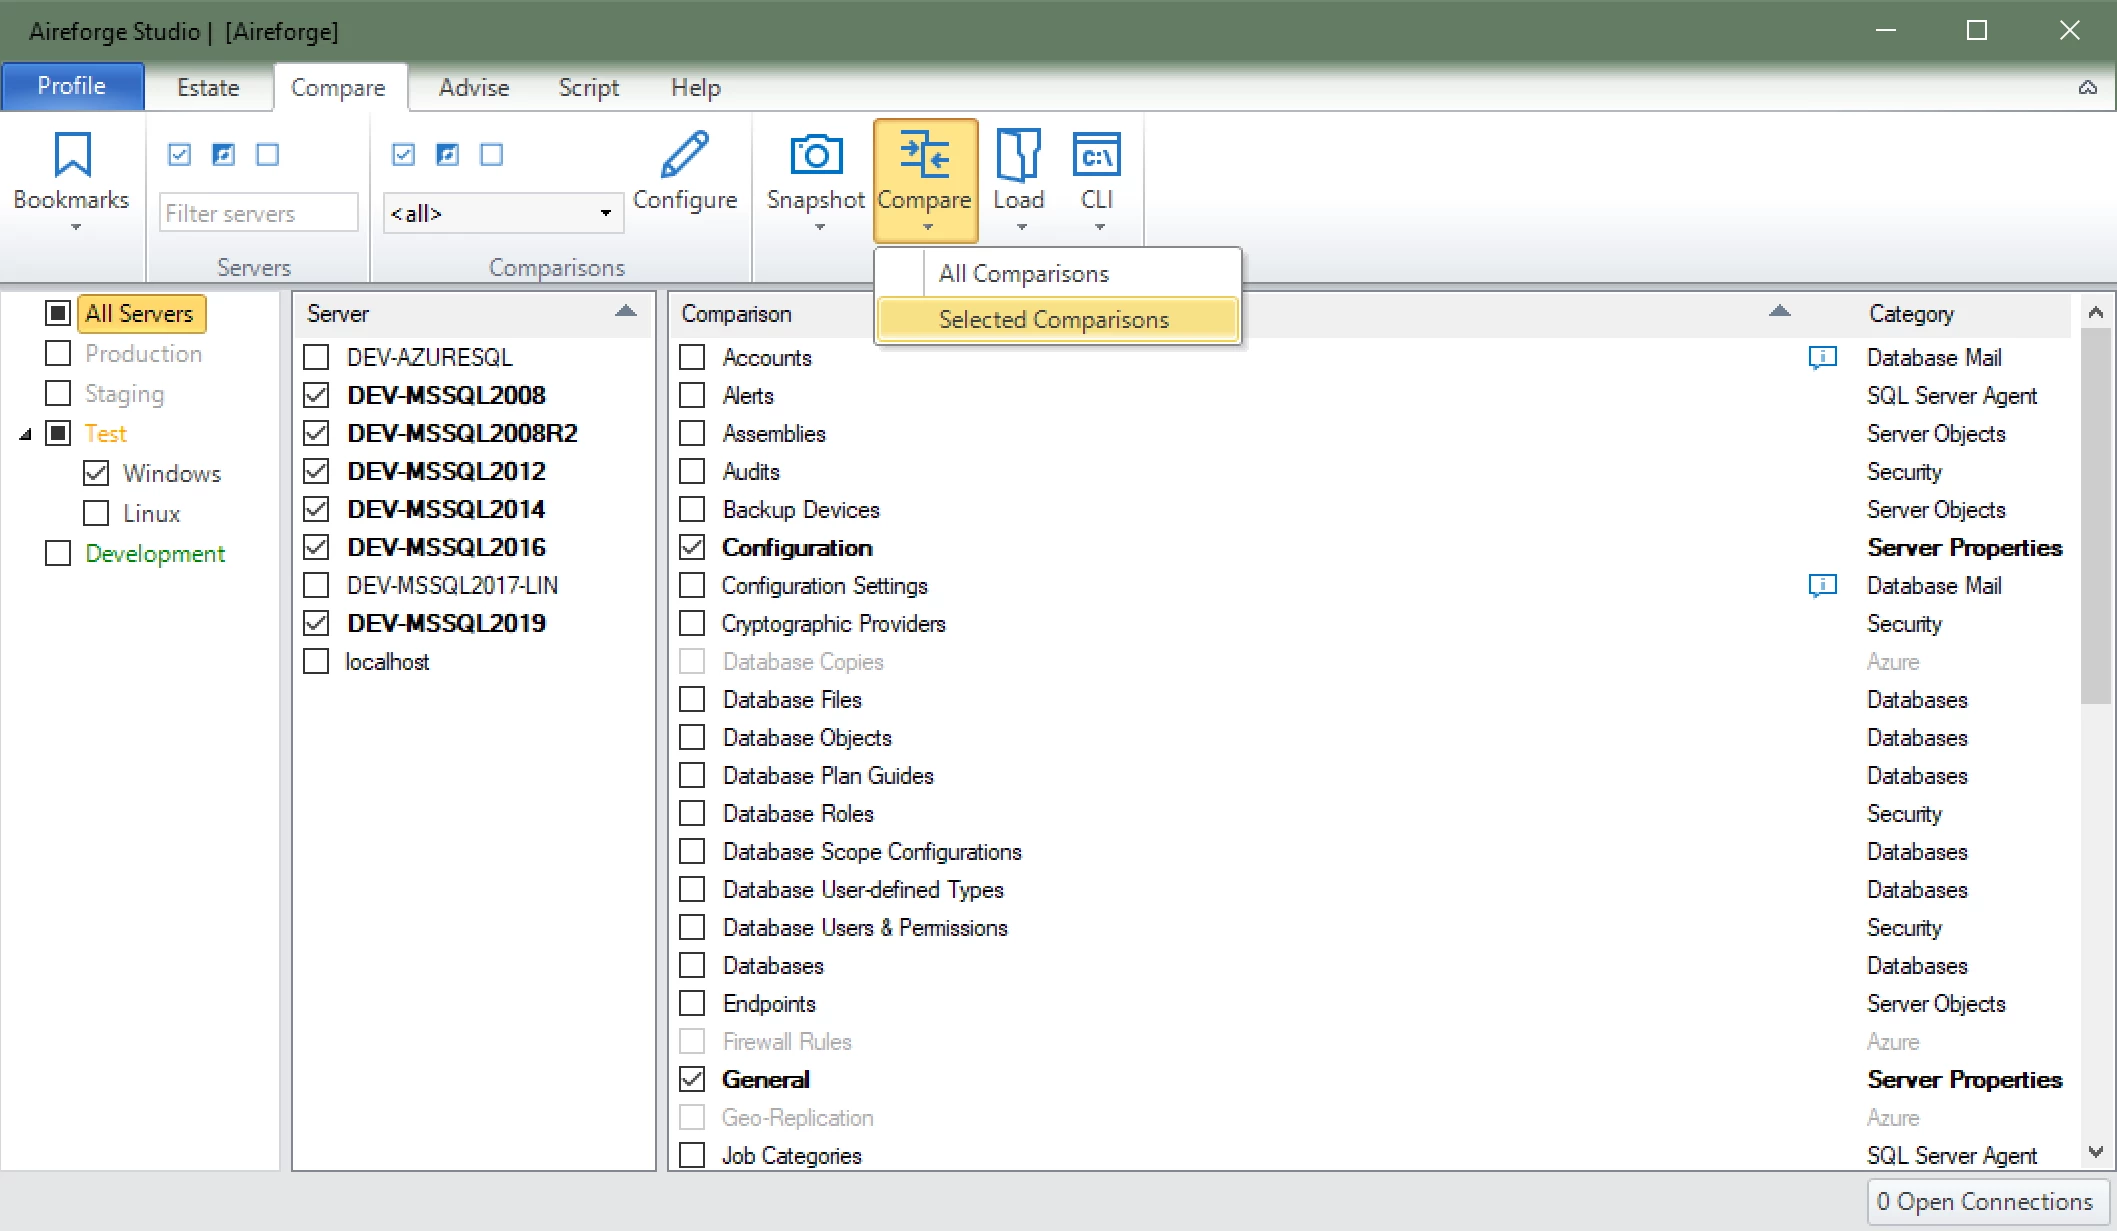Untick the Windows group checkbox
The image size is (2117, 1231).
[x=96, y=473]
